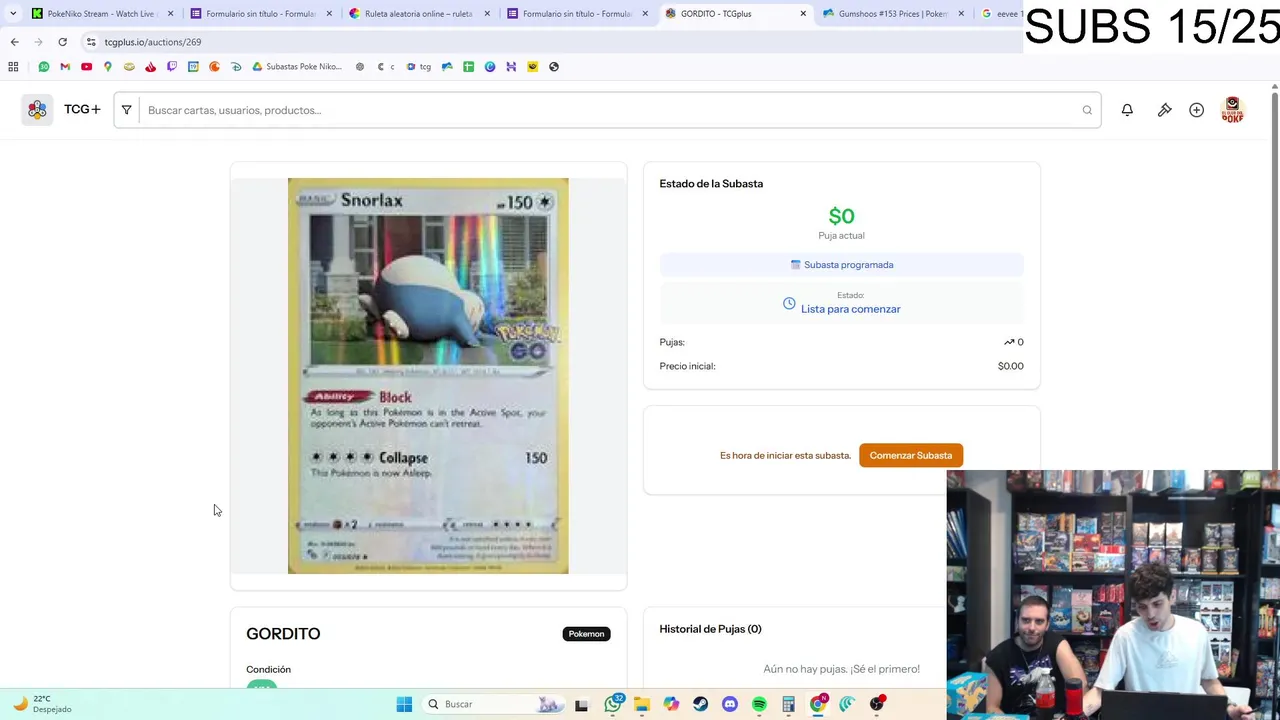The image size is (1280, 720).
Task: Click the weather widget showing 22°C
Action: [x=40, y=704]
